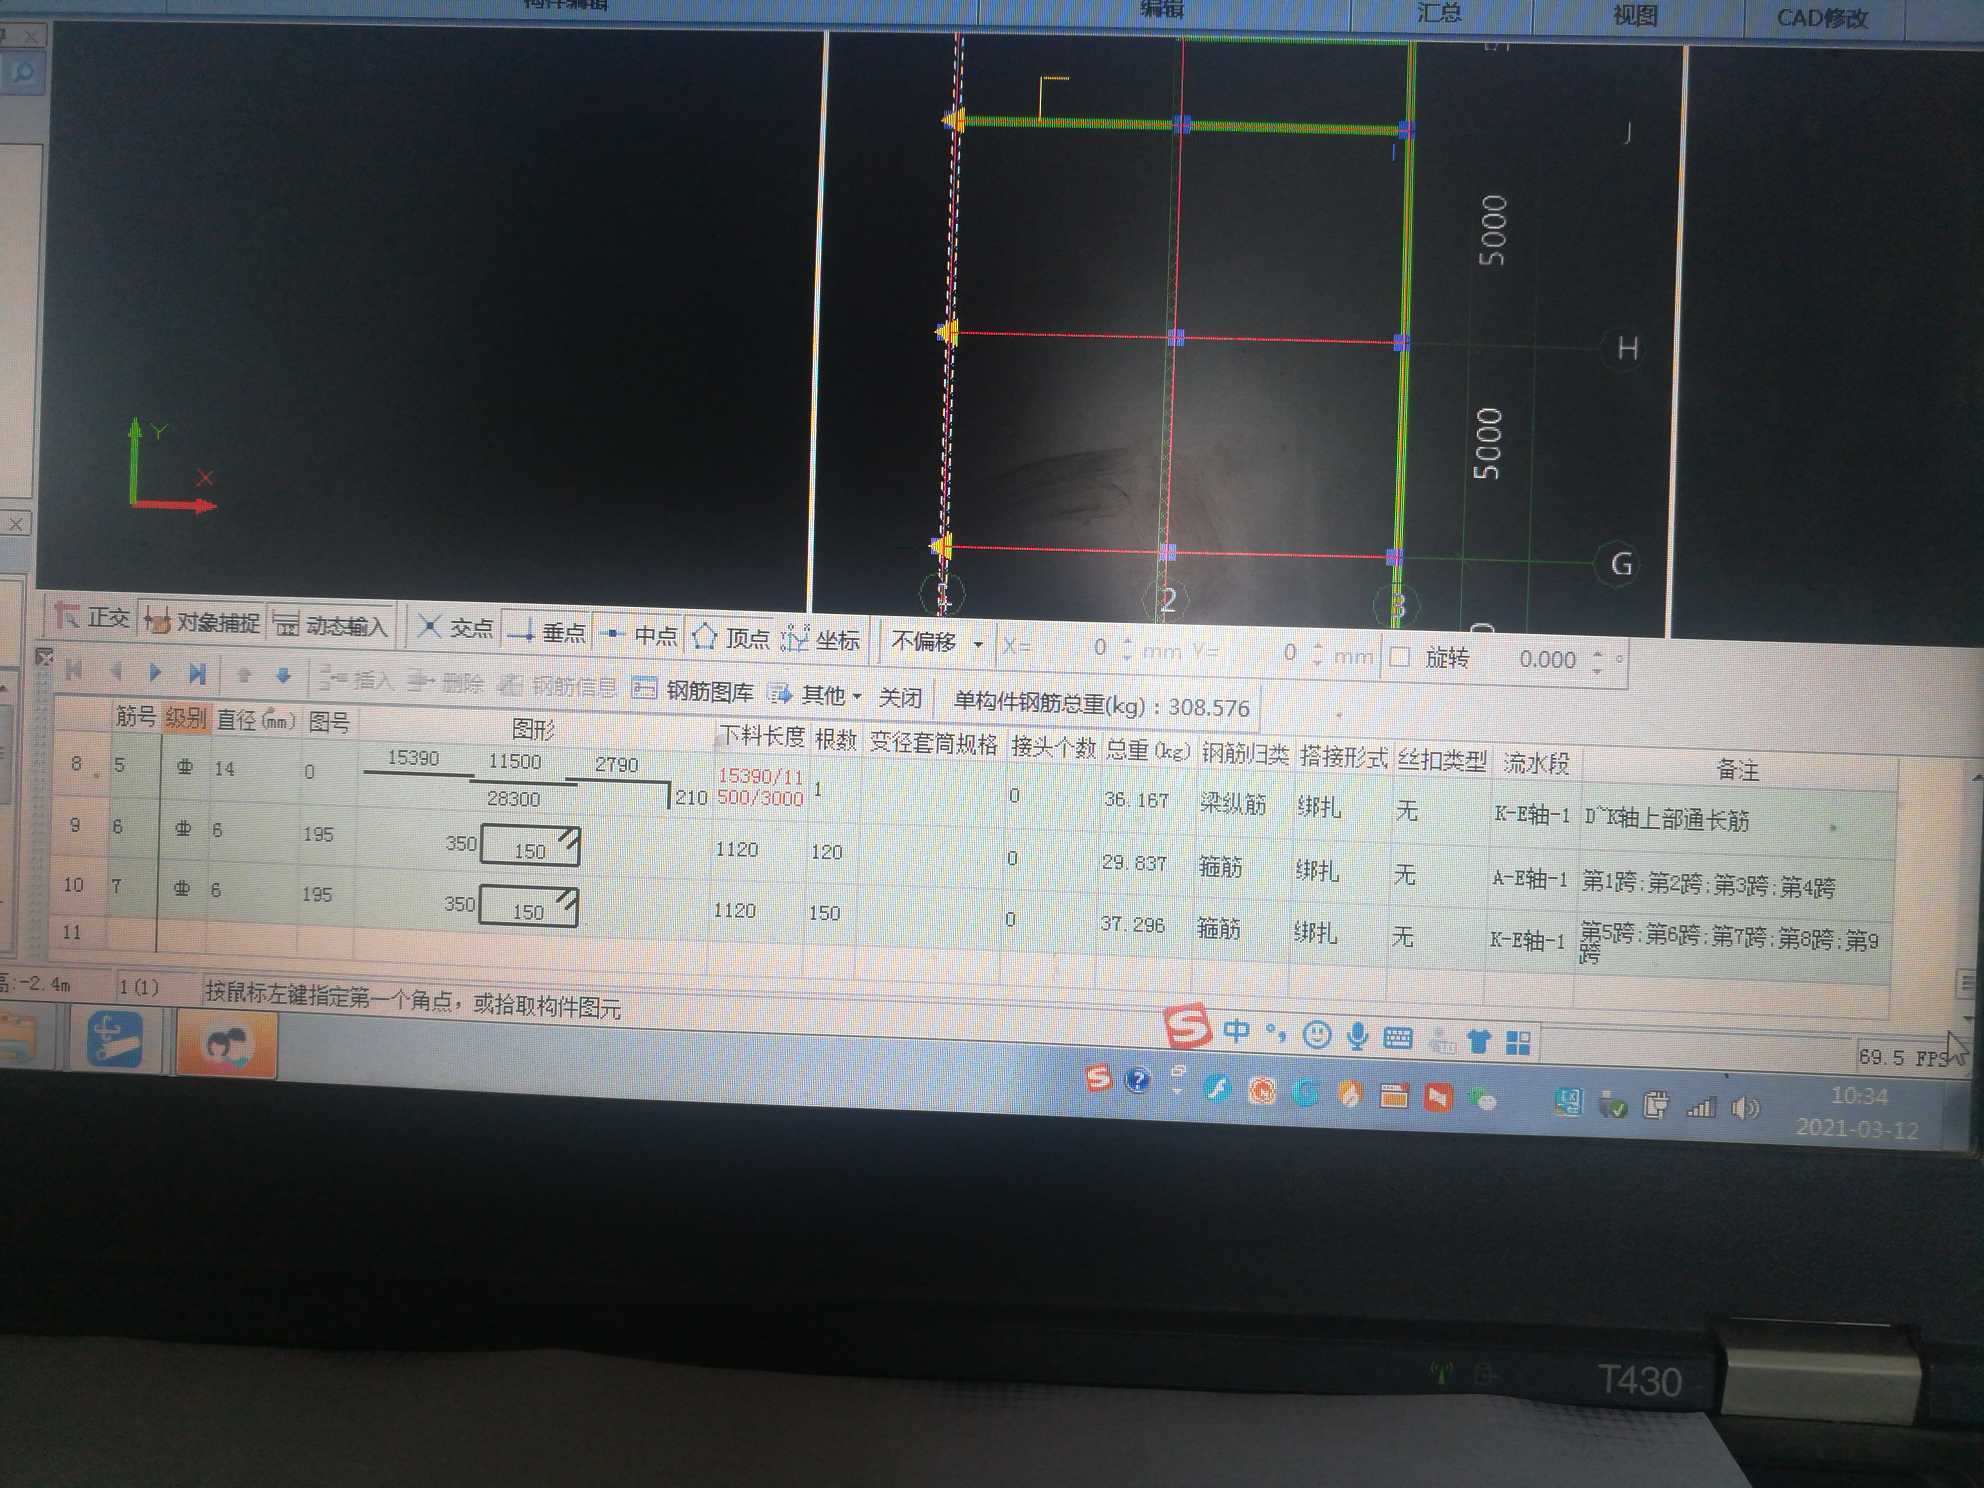Go to previous rebar record
Viewport: 1984px width, 1488px height.
point(115,671)
